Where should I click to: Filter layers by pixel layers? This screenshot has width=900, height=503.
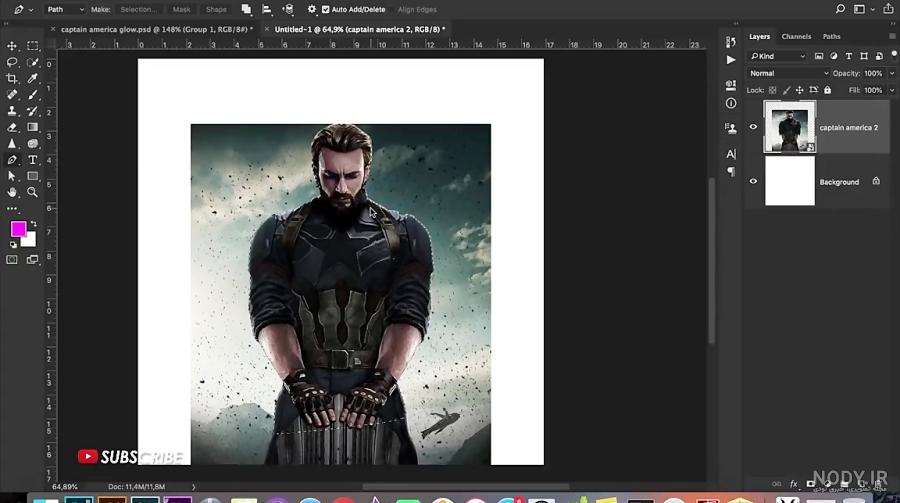818,56
